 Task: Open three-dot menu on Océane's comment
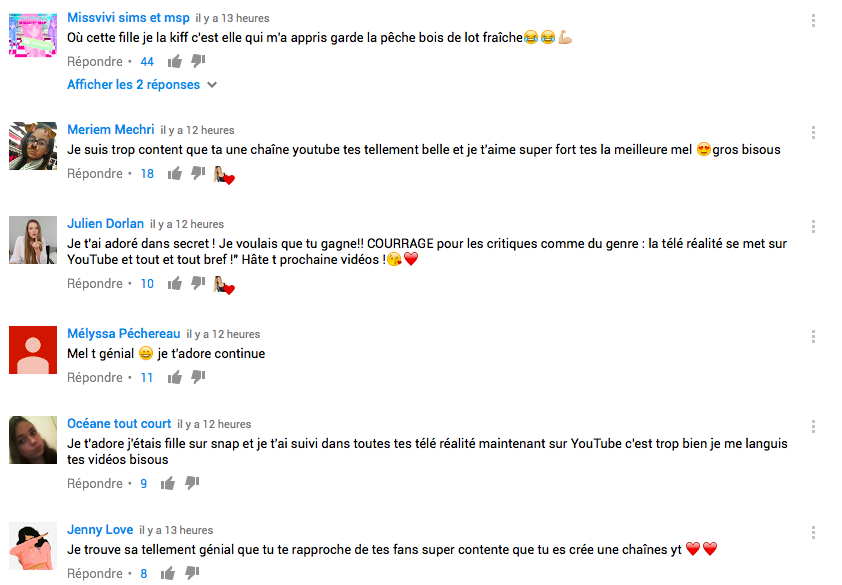[814, 427]
